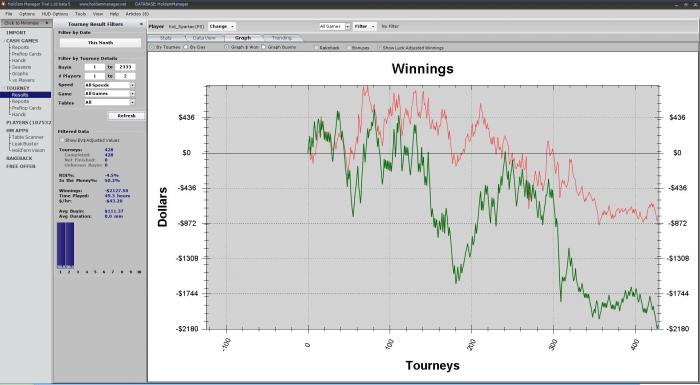700x385 pixels.
Task: Click the maximum Buyin input field
Action: [125, 67]
